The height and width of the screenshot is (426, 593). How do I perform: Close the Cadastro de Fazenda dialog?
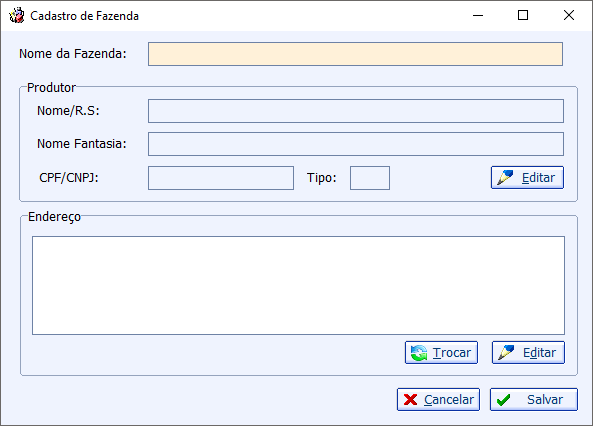click(x=569, y=16)
